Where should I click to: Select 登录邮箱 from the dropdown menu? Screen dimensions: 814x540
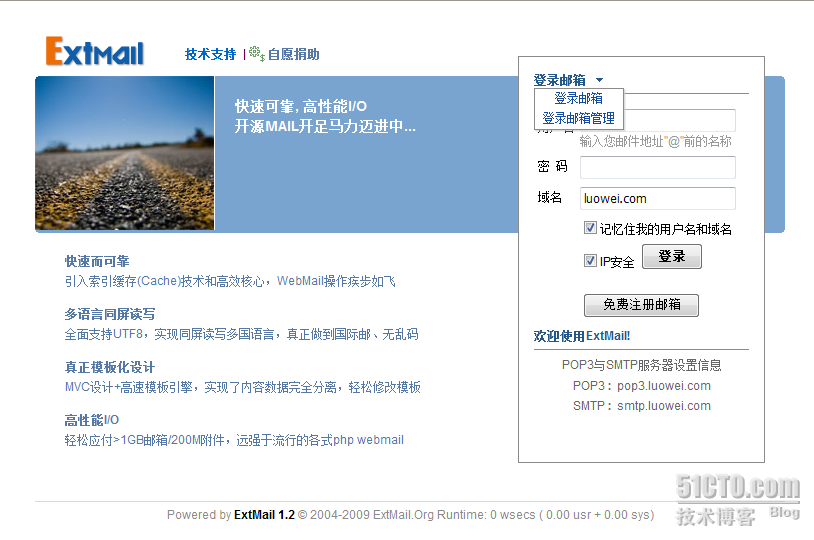point(578,98)
